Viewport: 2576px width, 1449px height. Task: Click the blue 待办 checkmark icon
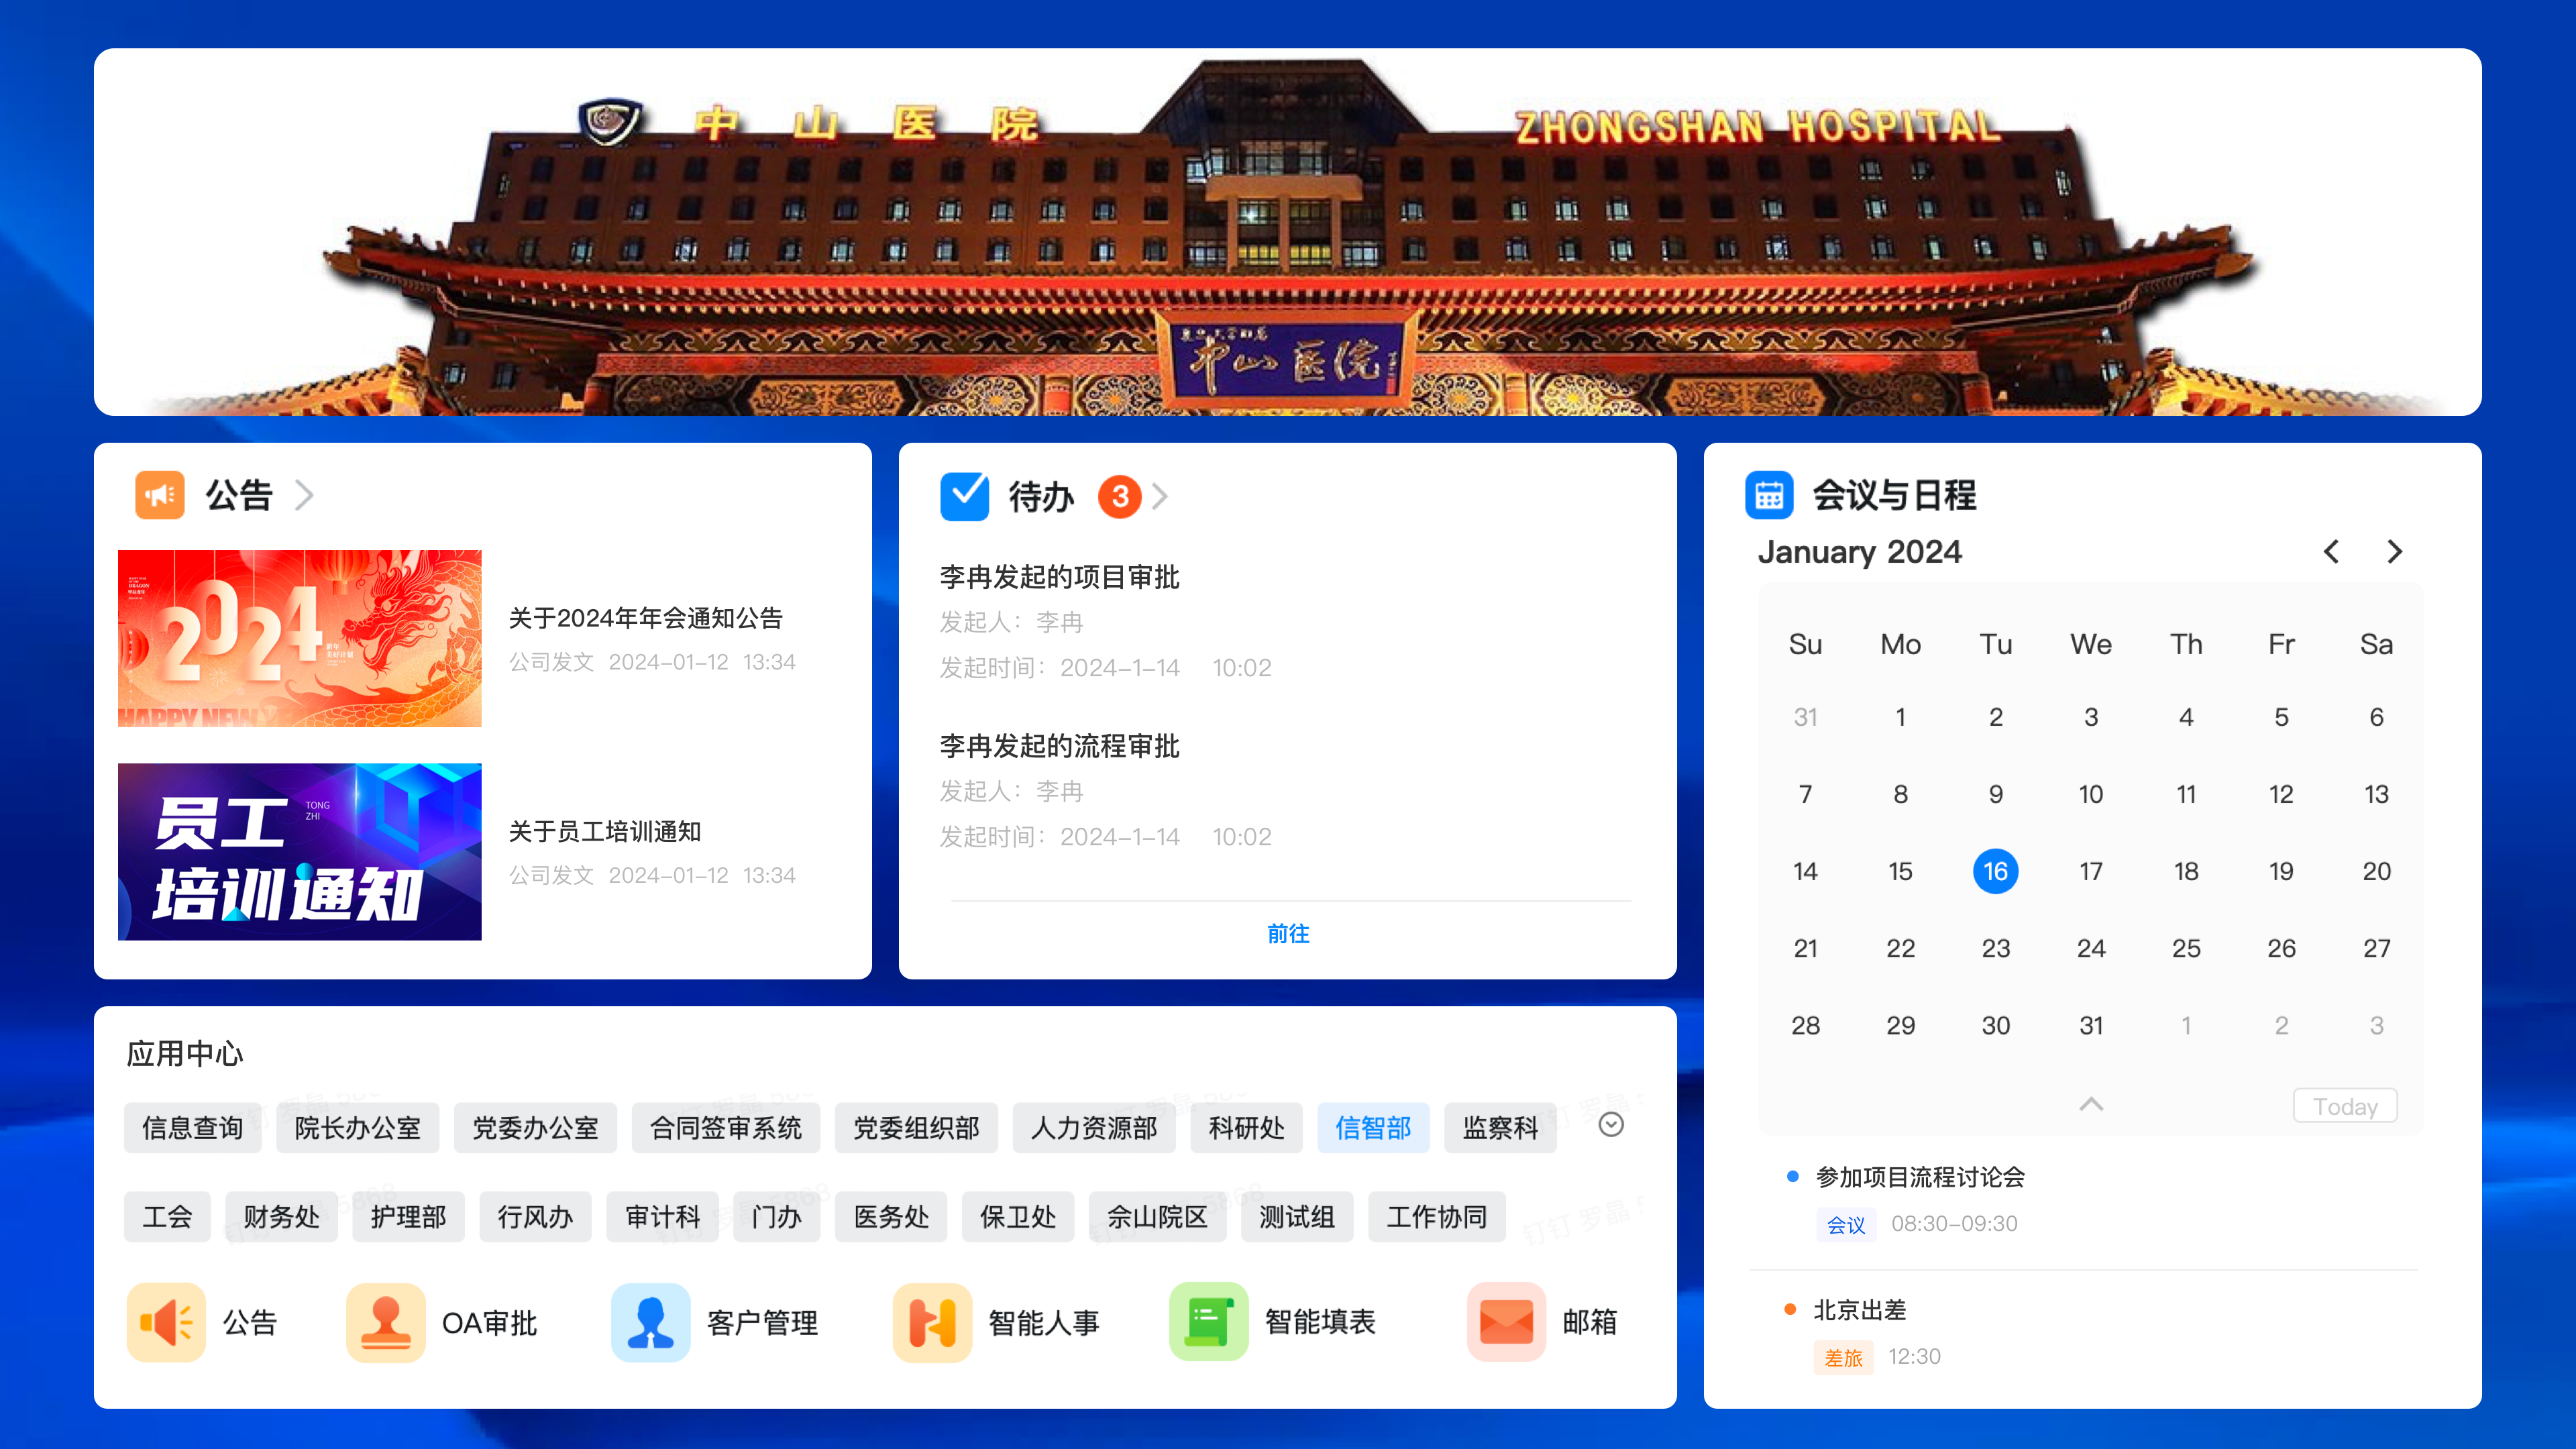(965, 496)
